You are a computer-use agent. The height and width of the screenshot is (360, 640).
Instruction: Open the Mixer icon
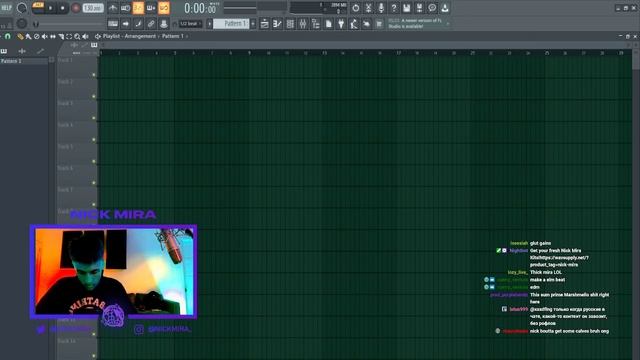coord(303,24)
